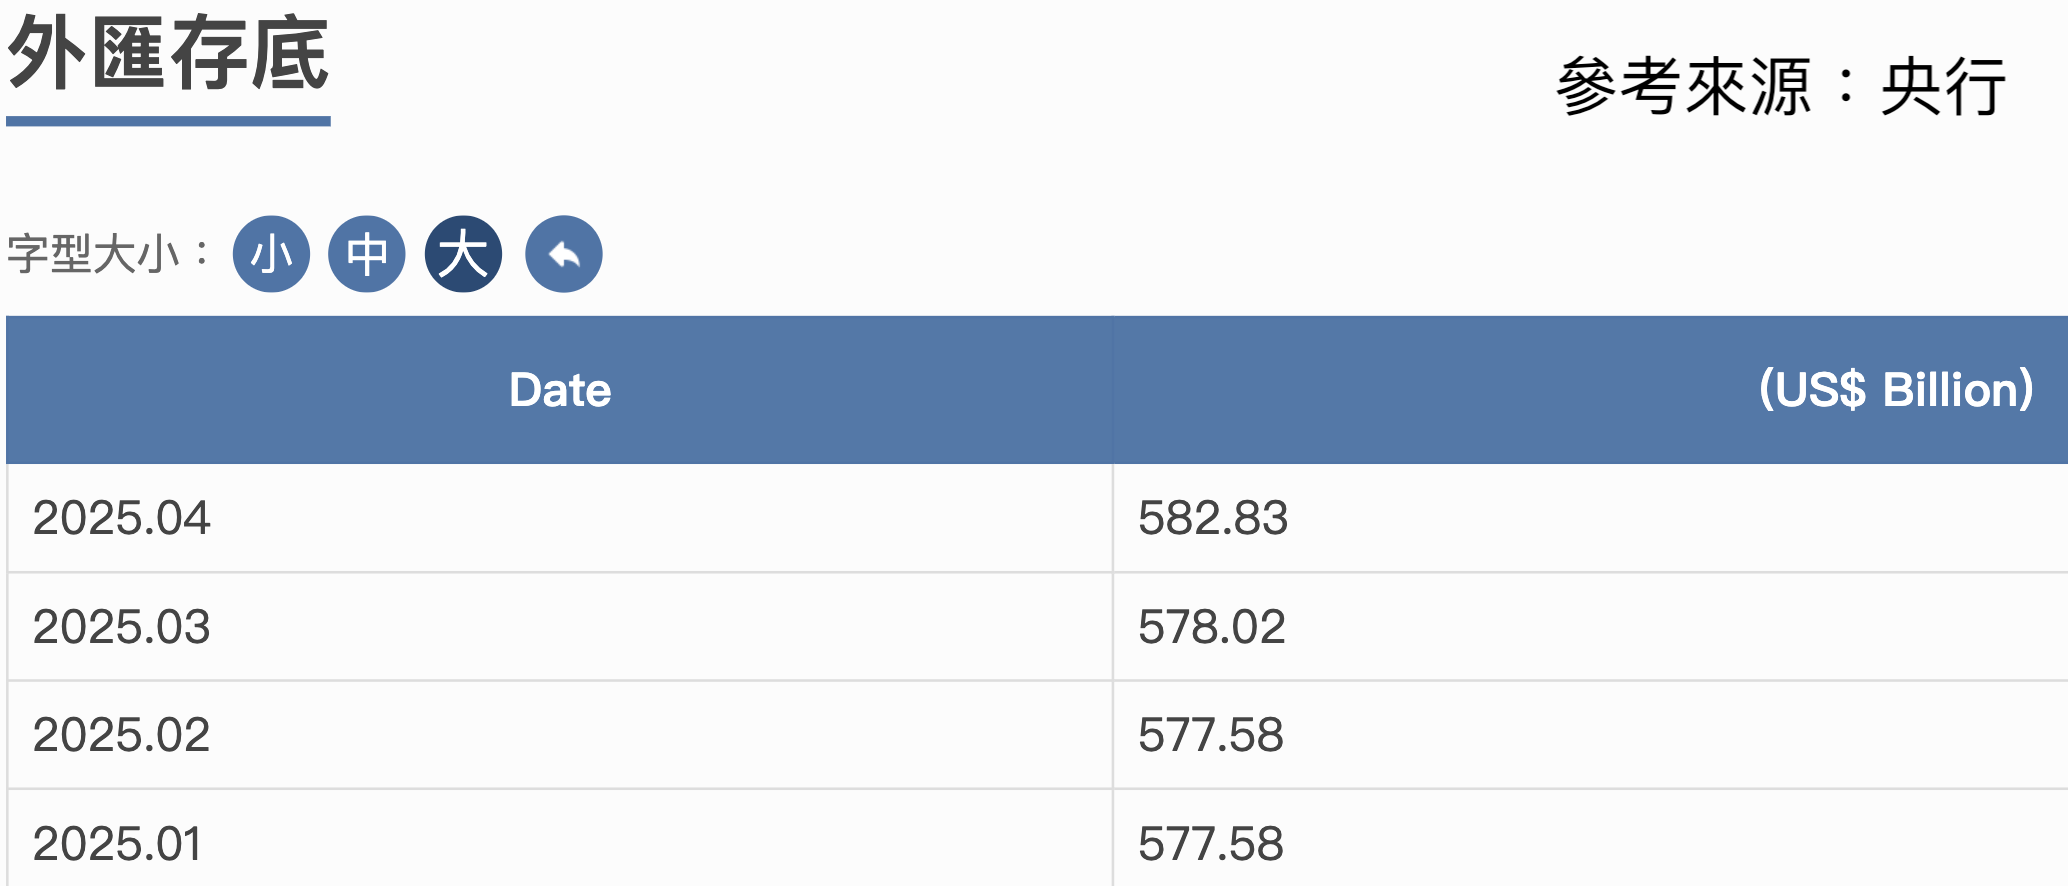2068x886 pixels.
Task: Click the (US$ Billion) column header
Action: [1896, 390]
